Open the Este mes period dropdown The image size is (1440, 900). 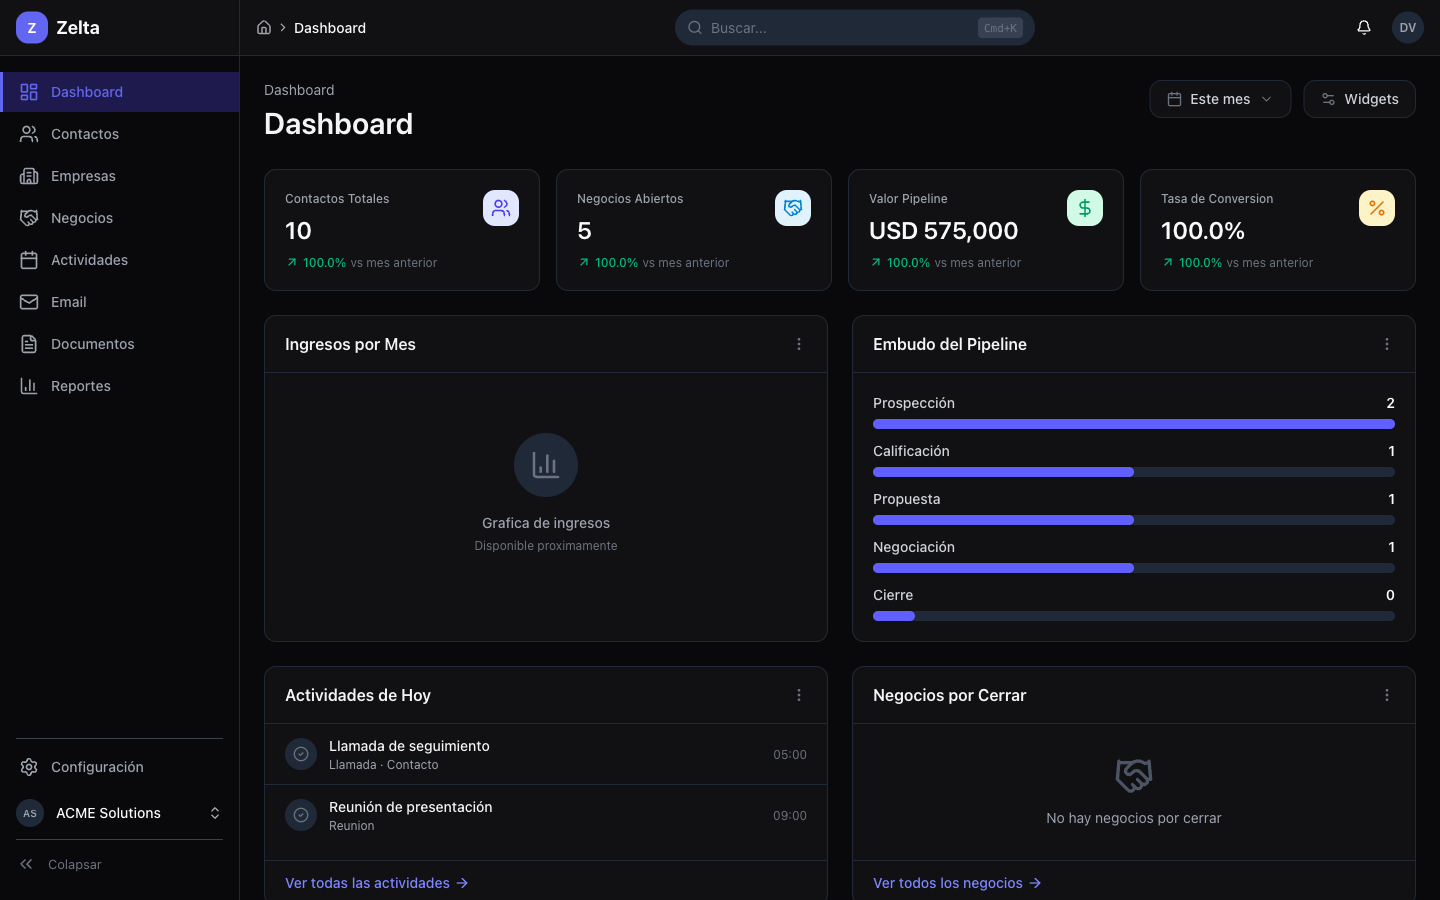[1220, 99]
